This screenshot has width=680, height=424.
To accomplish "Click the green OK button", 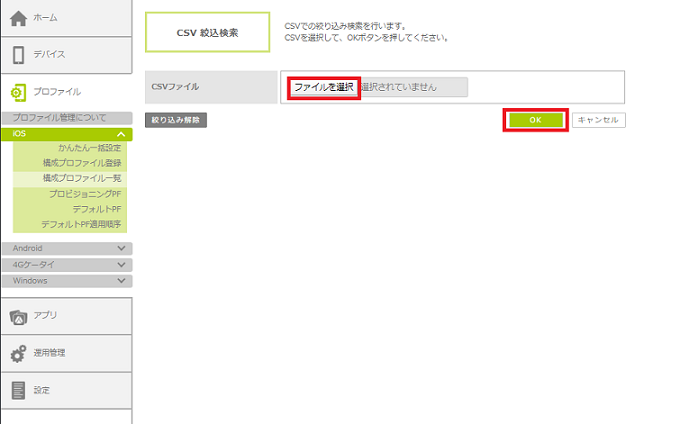I will pyautogui.click(x=535, y=120).
